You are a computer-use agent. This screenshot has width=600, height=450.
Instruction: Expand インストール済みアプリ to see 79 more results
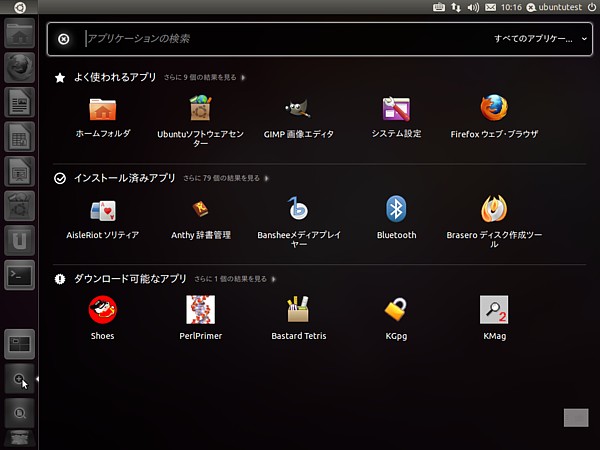point(226,178)
